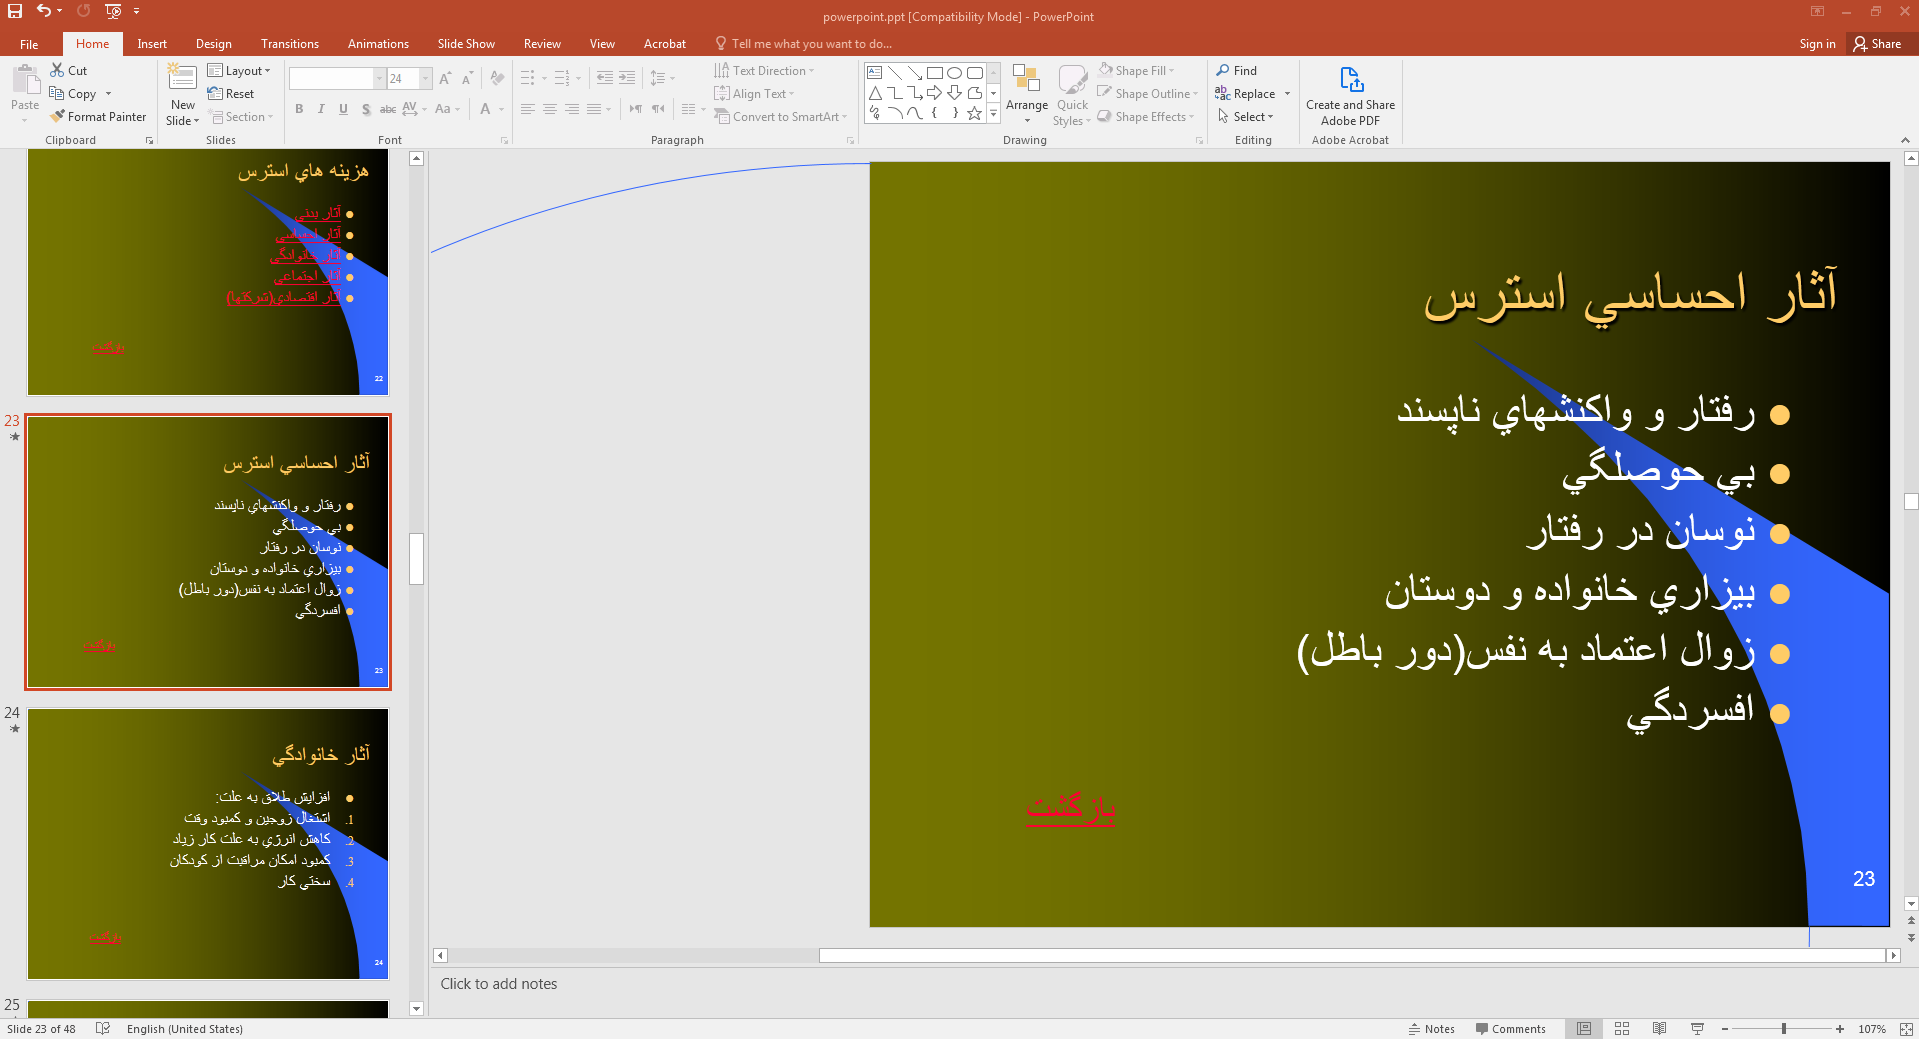This screenshot has height=1039, width=1919.
Task: Switch to the Transitions tab
Action: pos(289,44)
